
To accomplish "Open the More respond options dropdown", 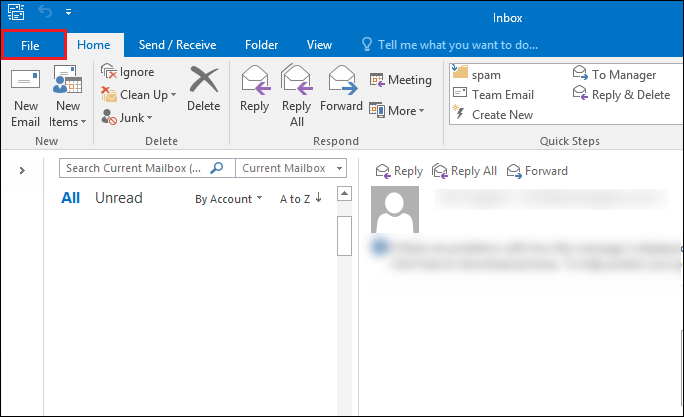I will (x=397, y=110).
